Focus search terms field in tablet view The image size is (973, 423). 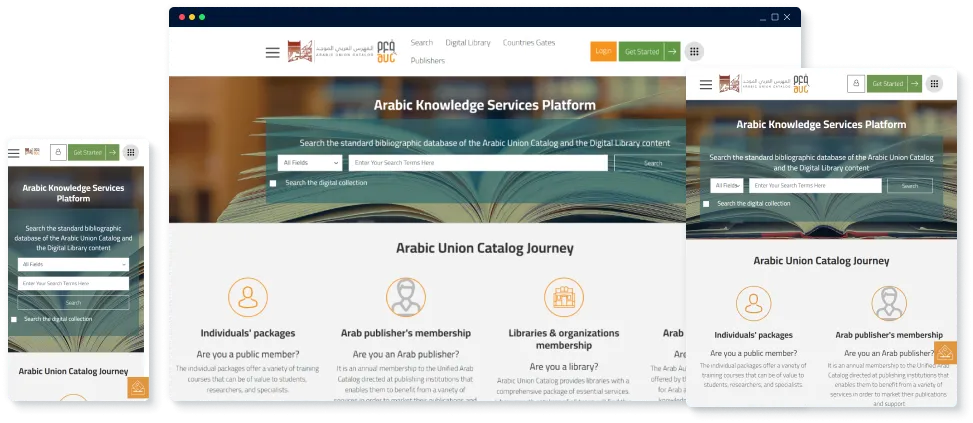click(x=815, y=185)
